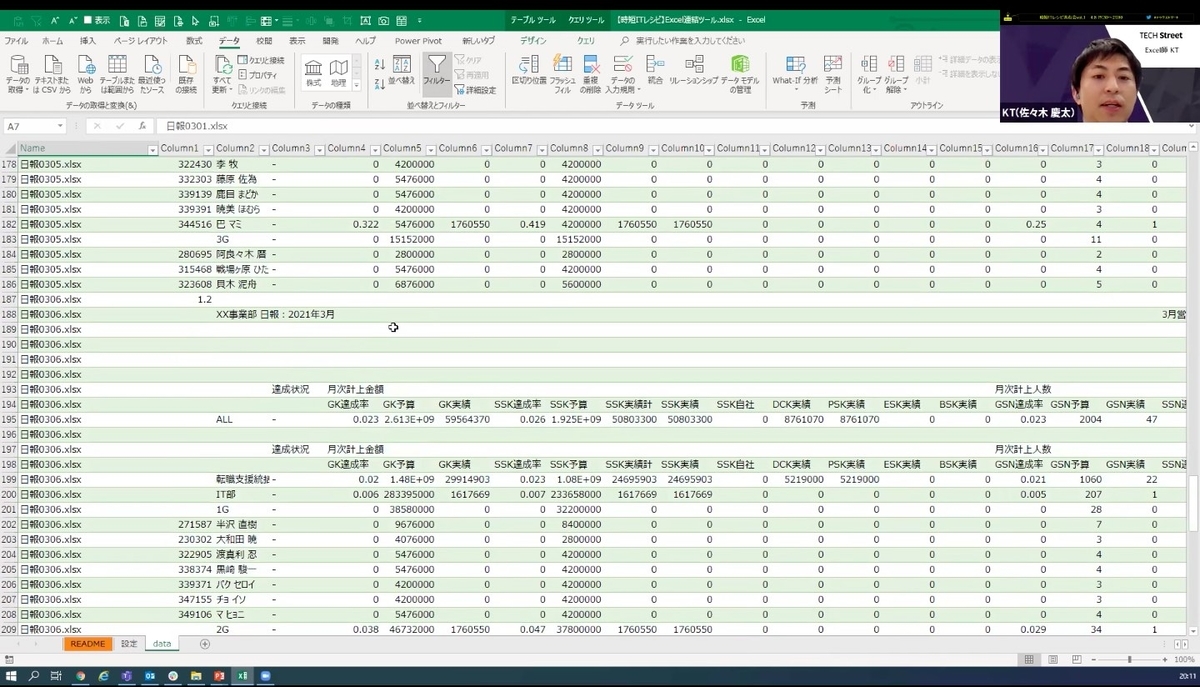The width and height of the screenshot is (1200, 687).
Task: Create a 予測シート forecast sheet
Action: 833,75
